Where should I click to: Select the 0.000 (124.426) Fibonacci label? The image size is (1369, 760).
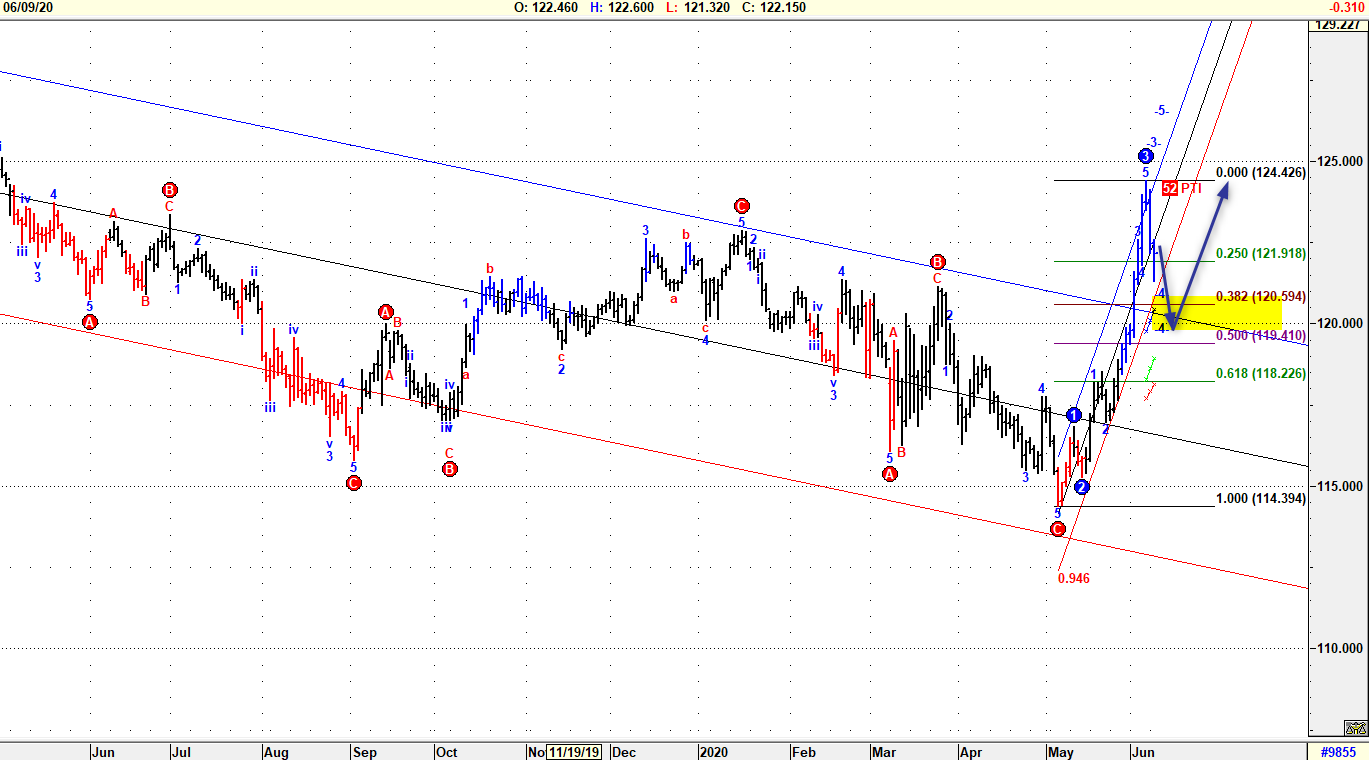[x=1261, y=173]
